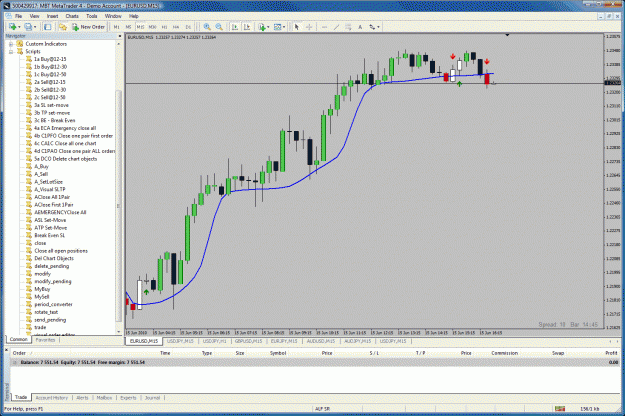
Task: Select the 1a Buy@12-15 script
Action: coord(50,59)
